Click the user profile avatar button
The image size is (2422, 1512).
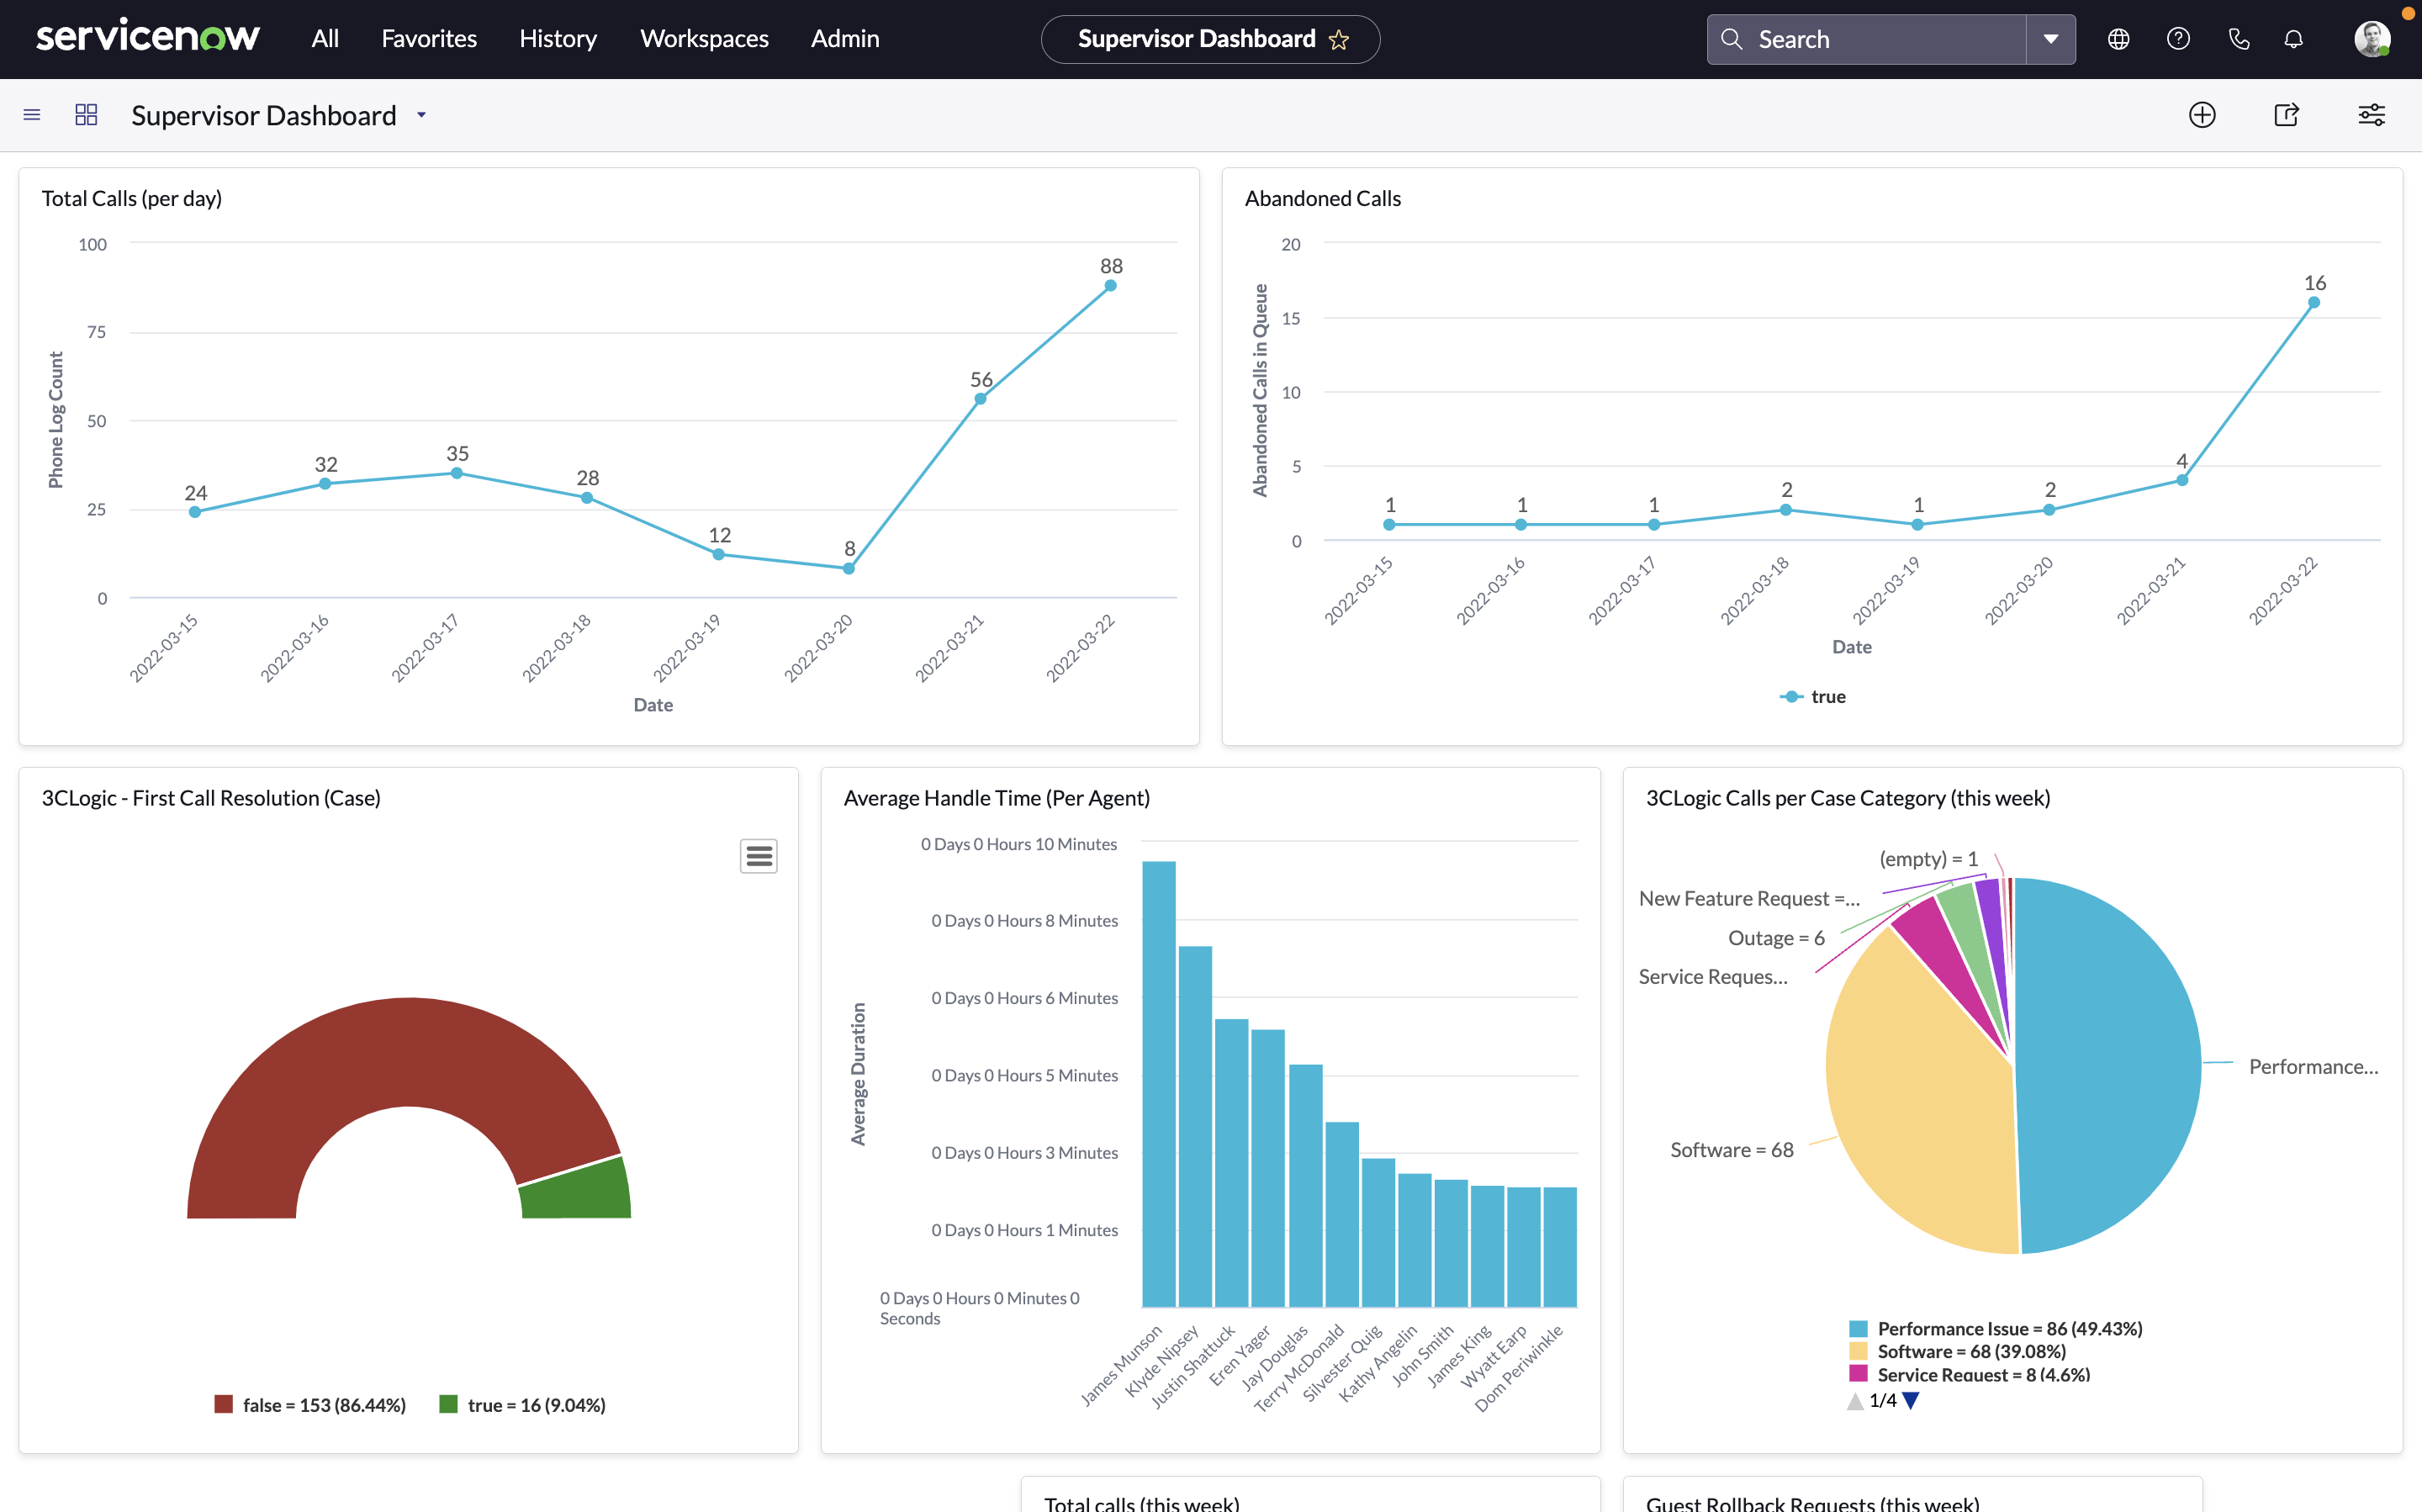pos(2372,39)
